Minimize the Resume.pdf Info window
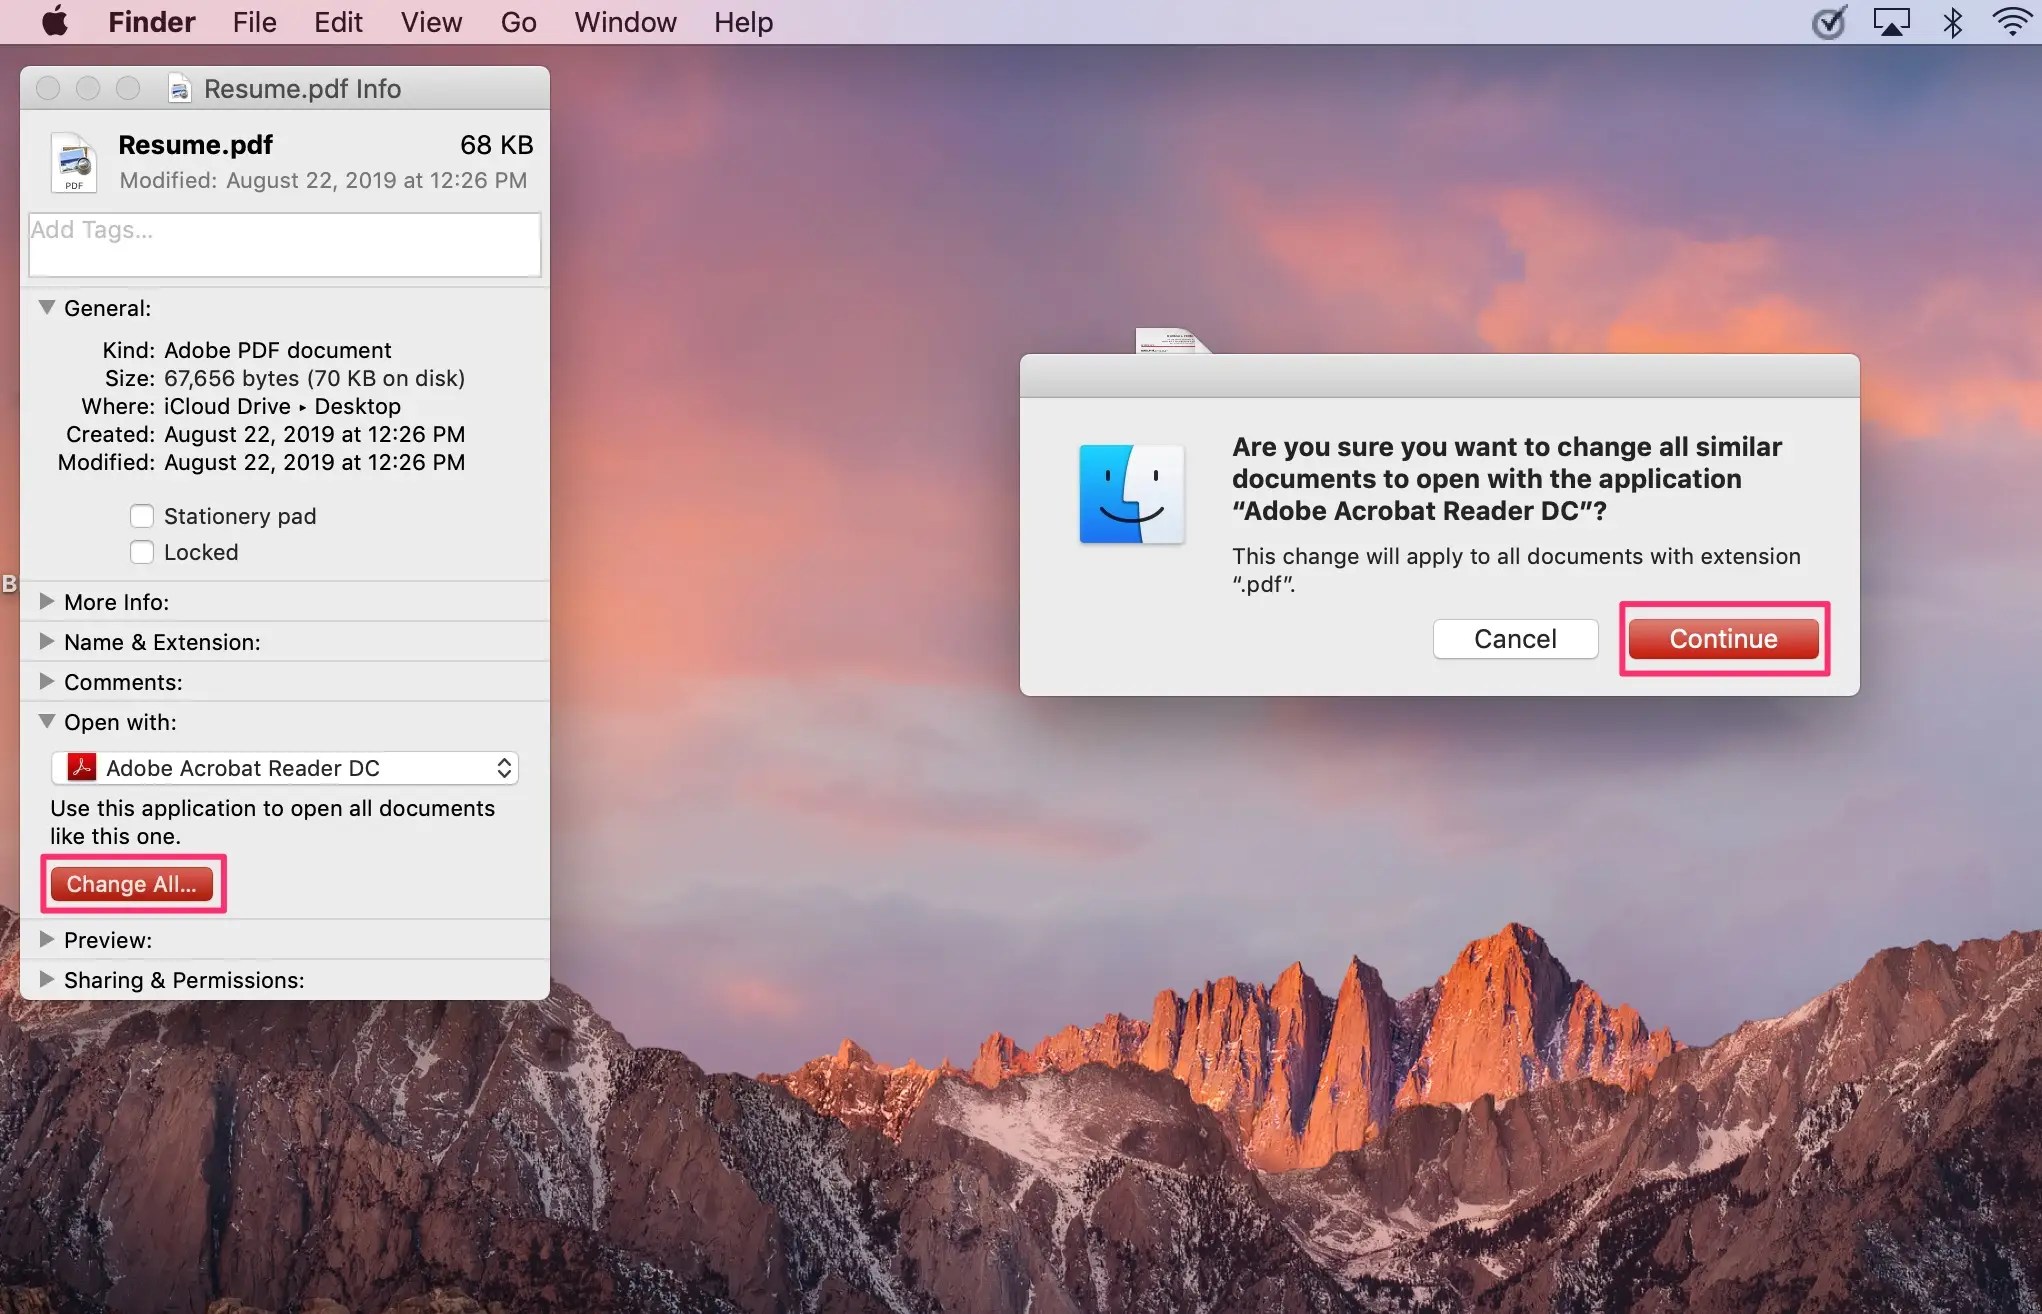The height and width of the screenshot is (1314, 2042). coord(88,89)
